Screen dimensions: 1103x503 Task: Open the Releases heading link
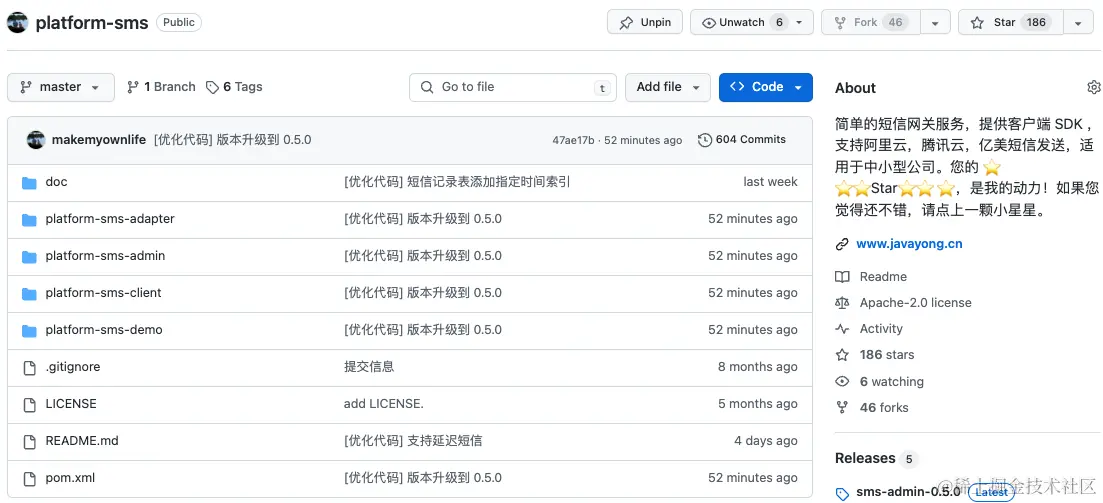click(x=865, y=459)
